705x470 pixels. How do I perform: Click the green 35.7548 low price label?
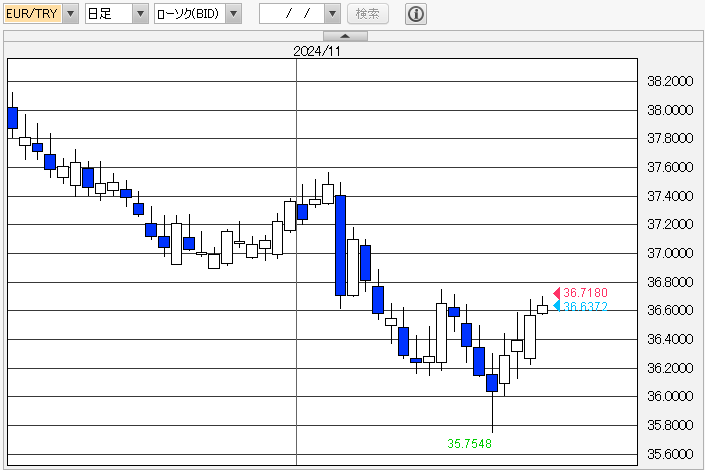pos(469,444)
